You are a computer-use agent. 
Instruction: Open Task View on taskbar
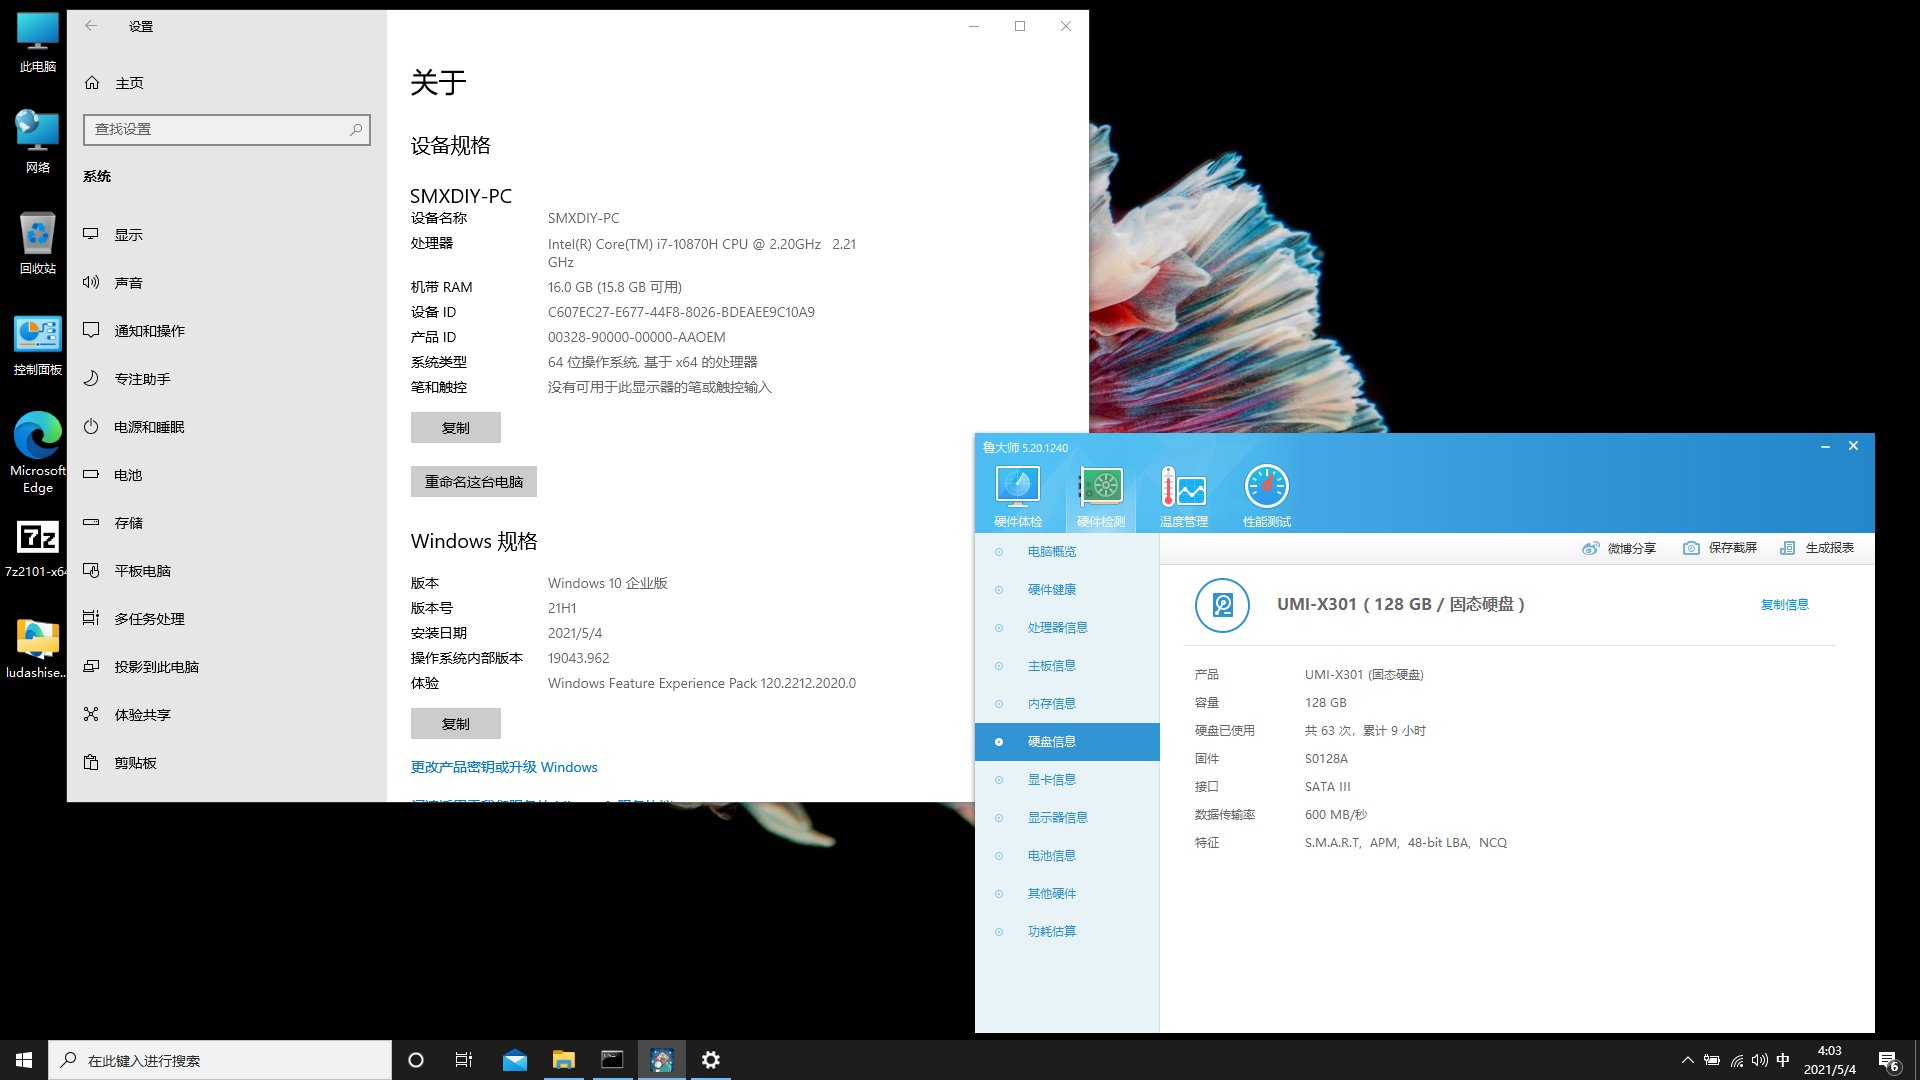click(x=464, y=1060)
